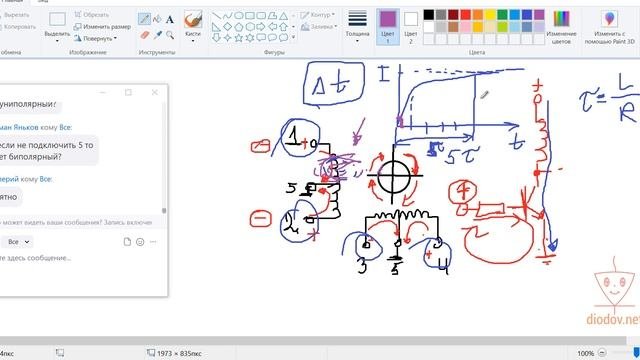This screenshot has height=360, width=640.
Task: Click chat message 'если не подключить 5 то'
Action: pyautogui.click(x=47, y=145)
